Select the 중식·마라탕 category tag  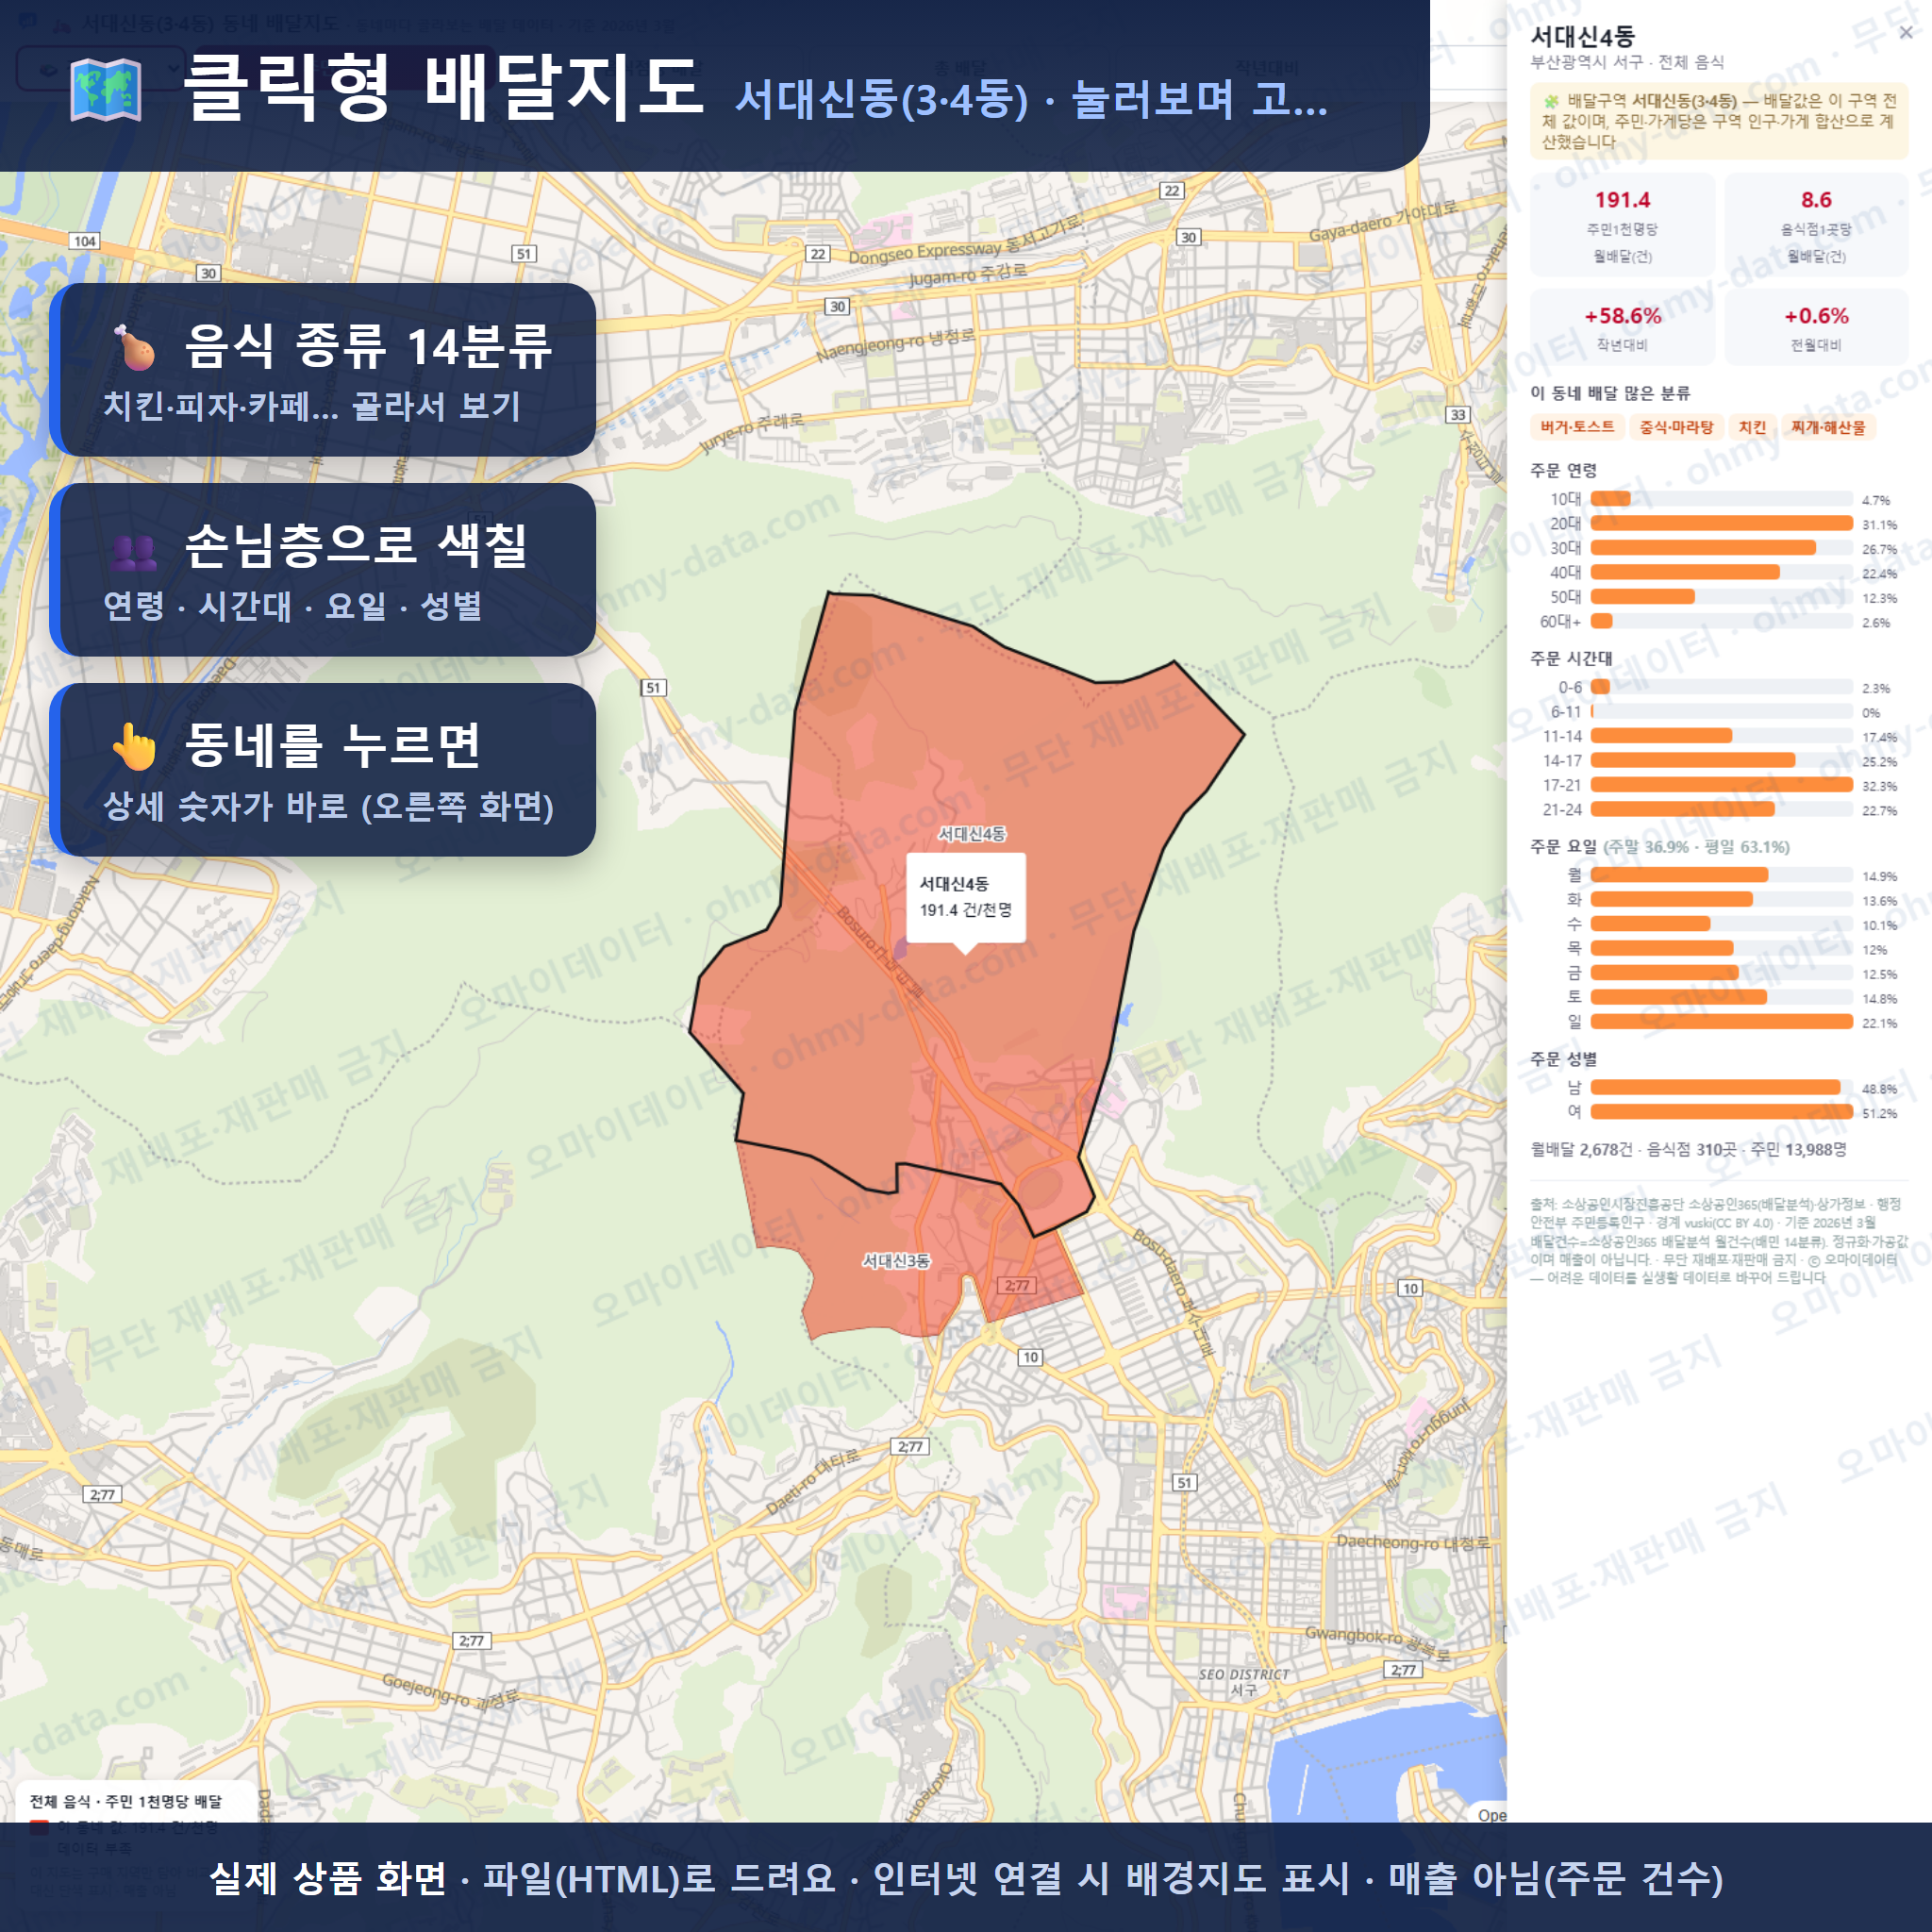[1676, 427]
